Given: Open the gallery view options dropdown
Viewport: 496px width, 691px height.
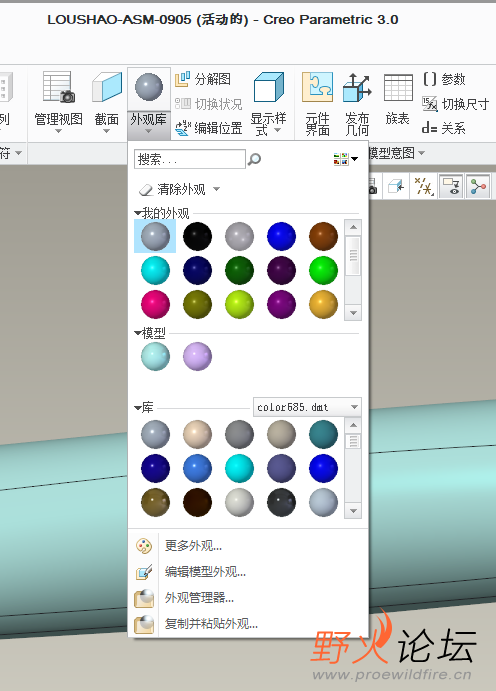Looking at the screenshot, I should [346, 159].
